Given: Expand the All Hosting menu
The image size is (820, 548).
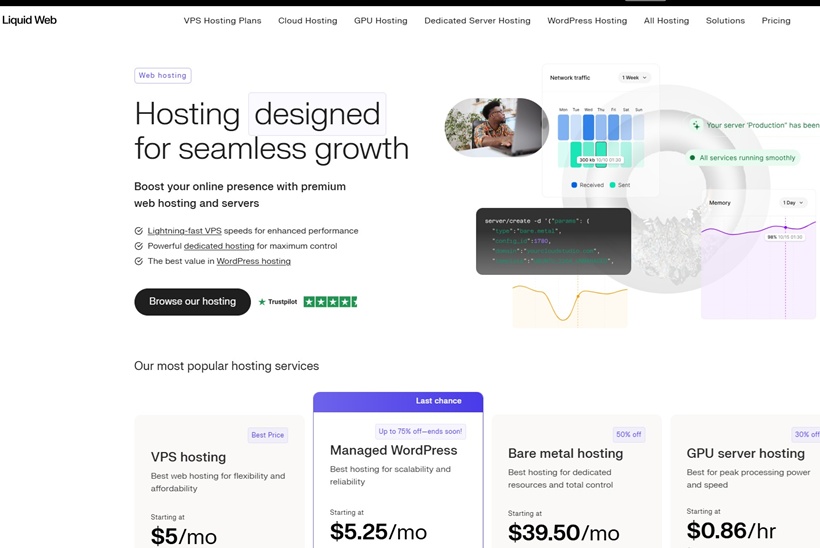Looking at the screenshot, I should click(x=666, y=20).
